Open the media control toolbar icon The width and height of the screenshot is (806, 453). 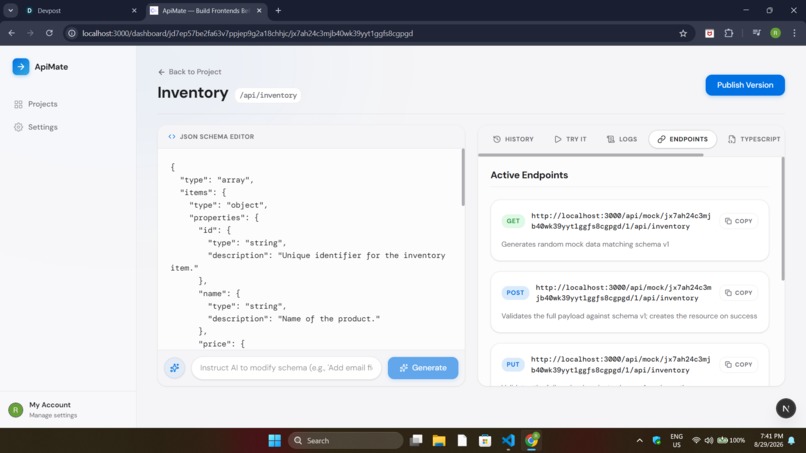(757, 33)
